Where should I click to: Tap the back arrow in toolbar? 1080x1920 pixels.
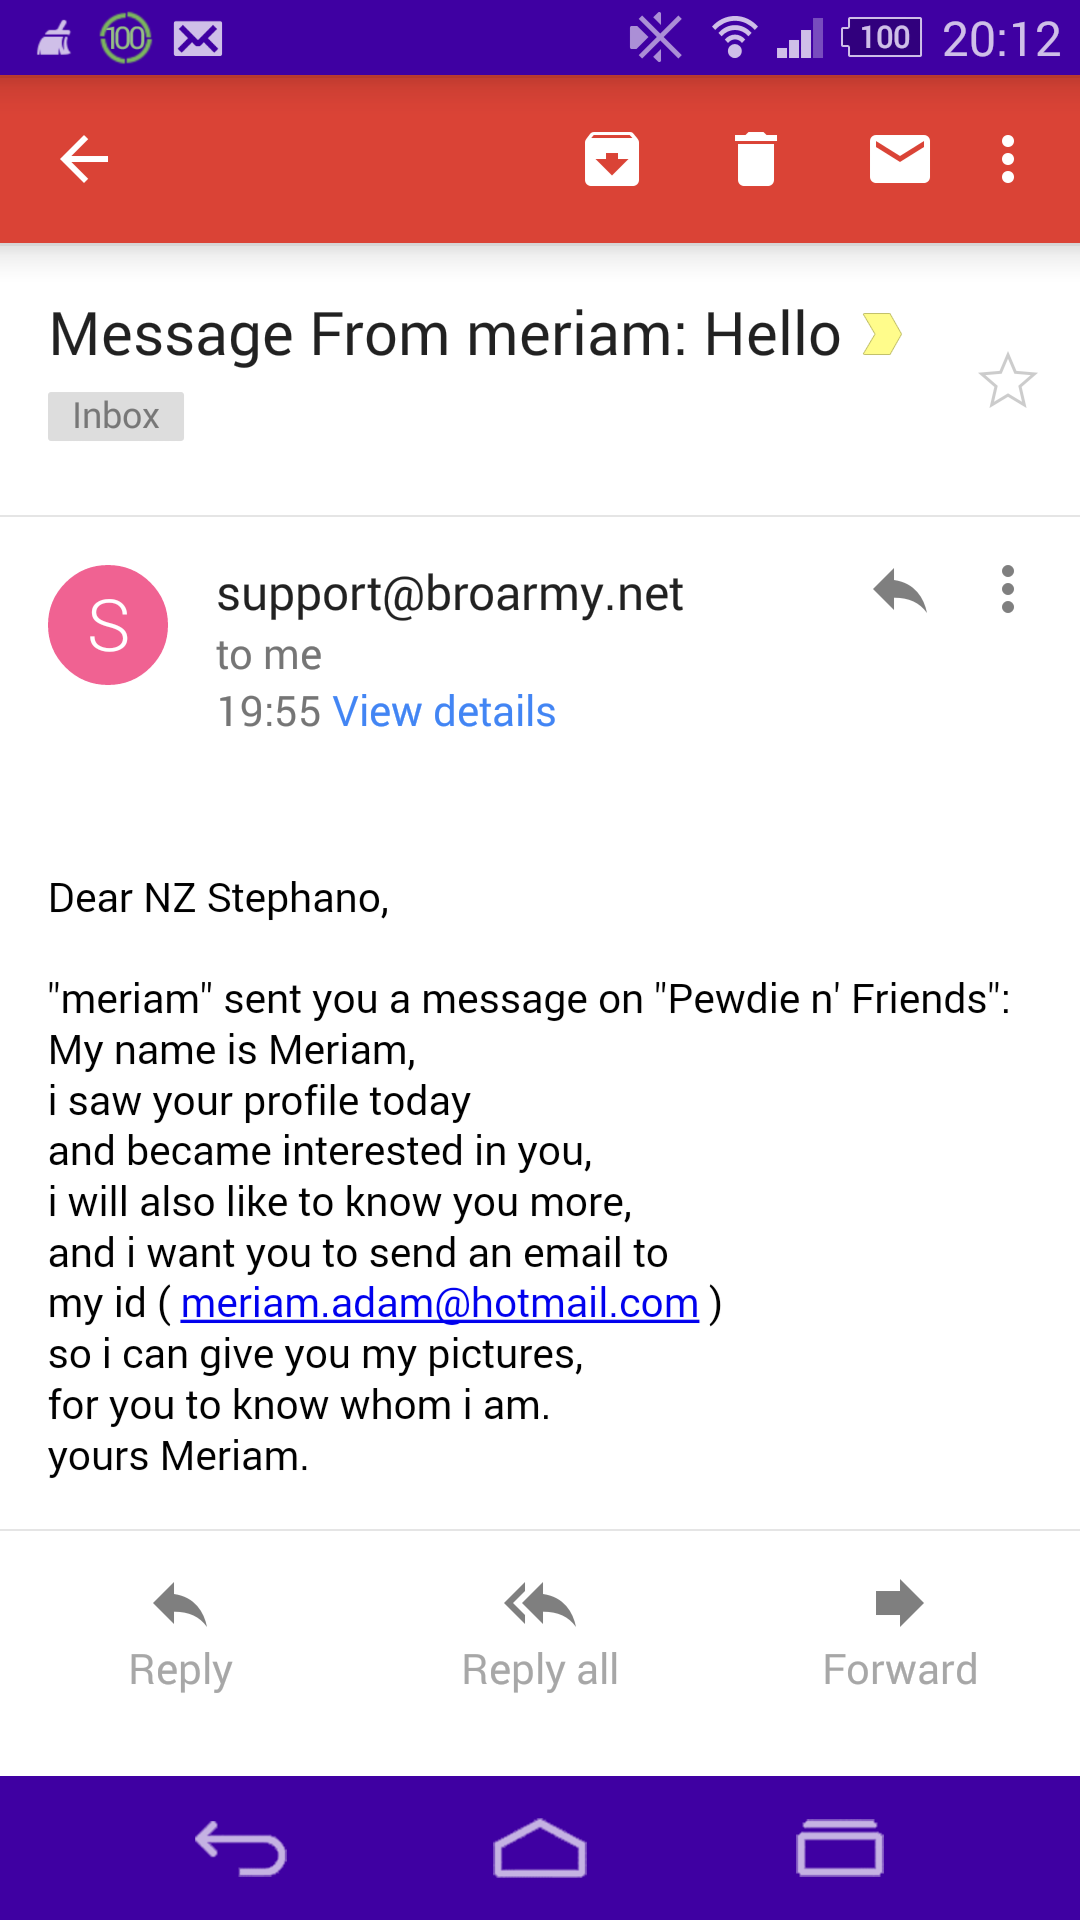pos(84,159)
